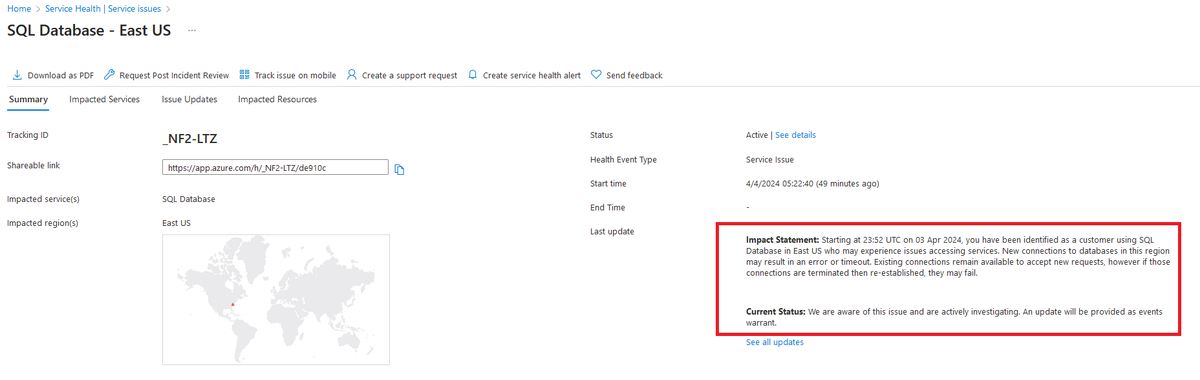Image resolution: width=1200 pixels, height=380 pixels.
Task: Click the Request Post Incident Review wrench icon
Action: pos(110,75)
